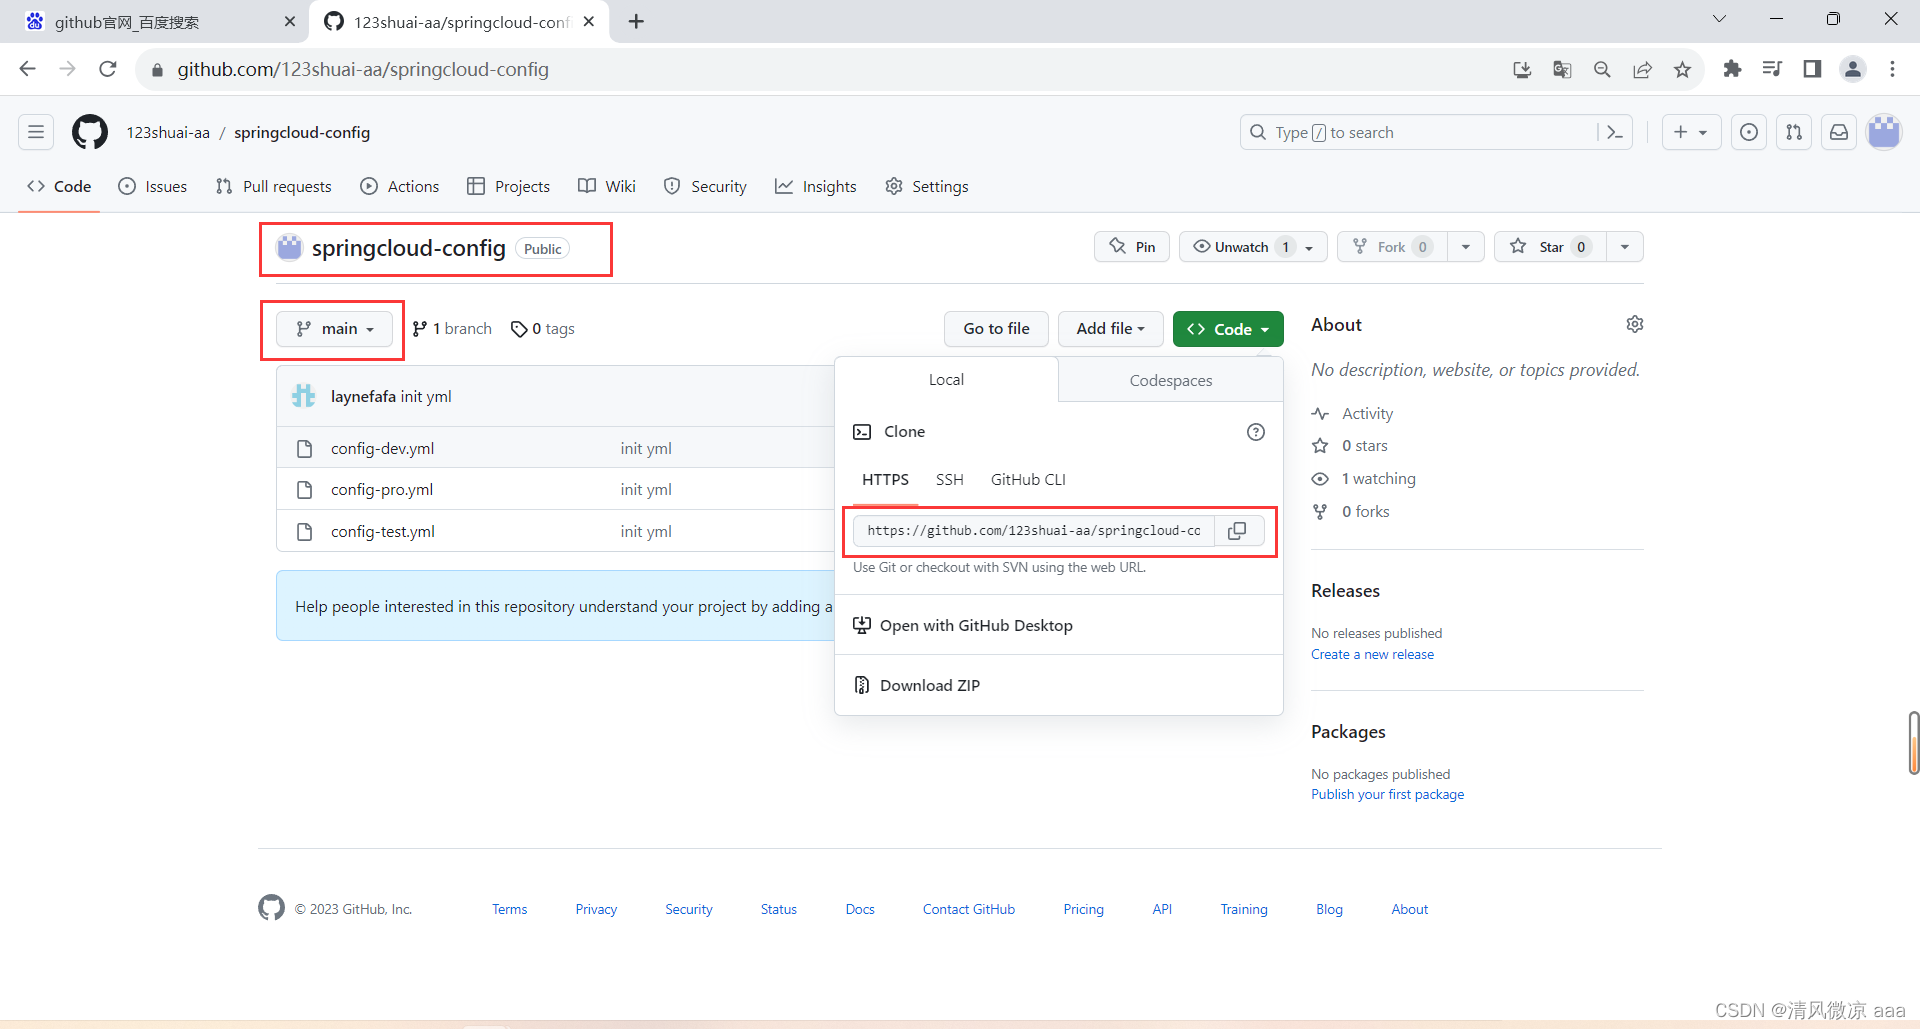Expand the Fork options dropdown arrow
The image size is (1920, 1029).
pos(1465,247)
